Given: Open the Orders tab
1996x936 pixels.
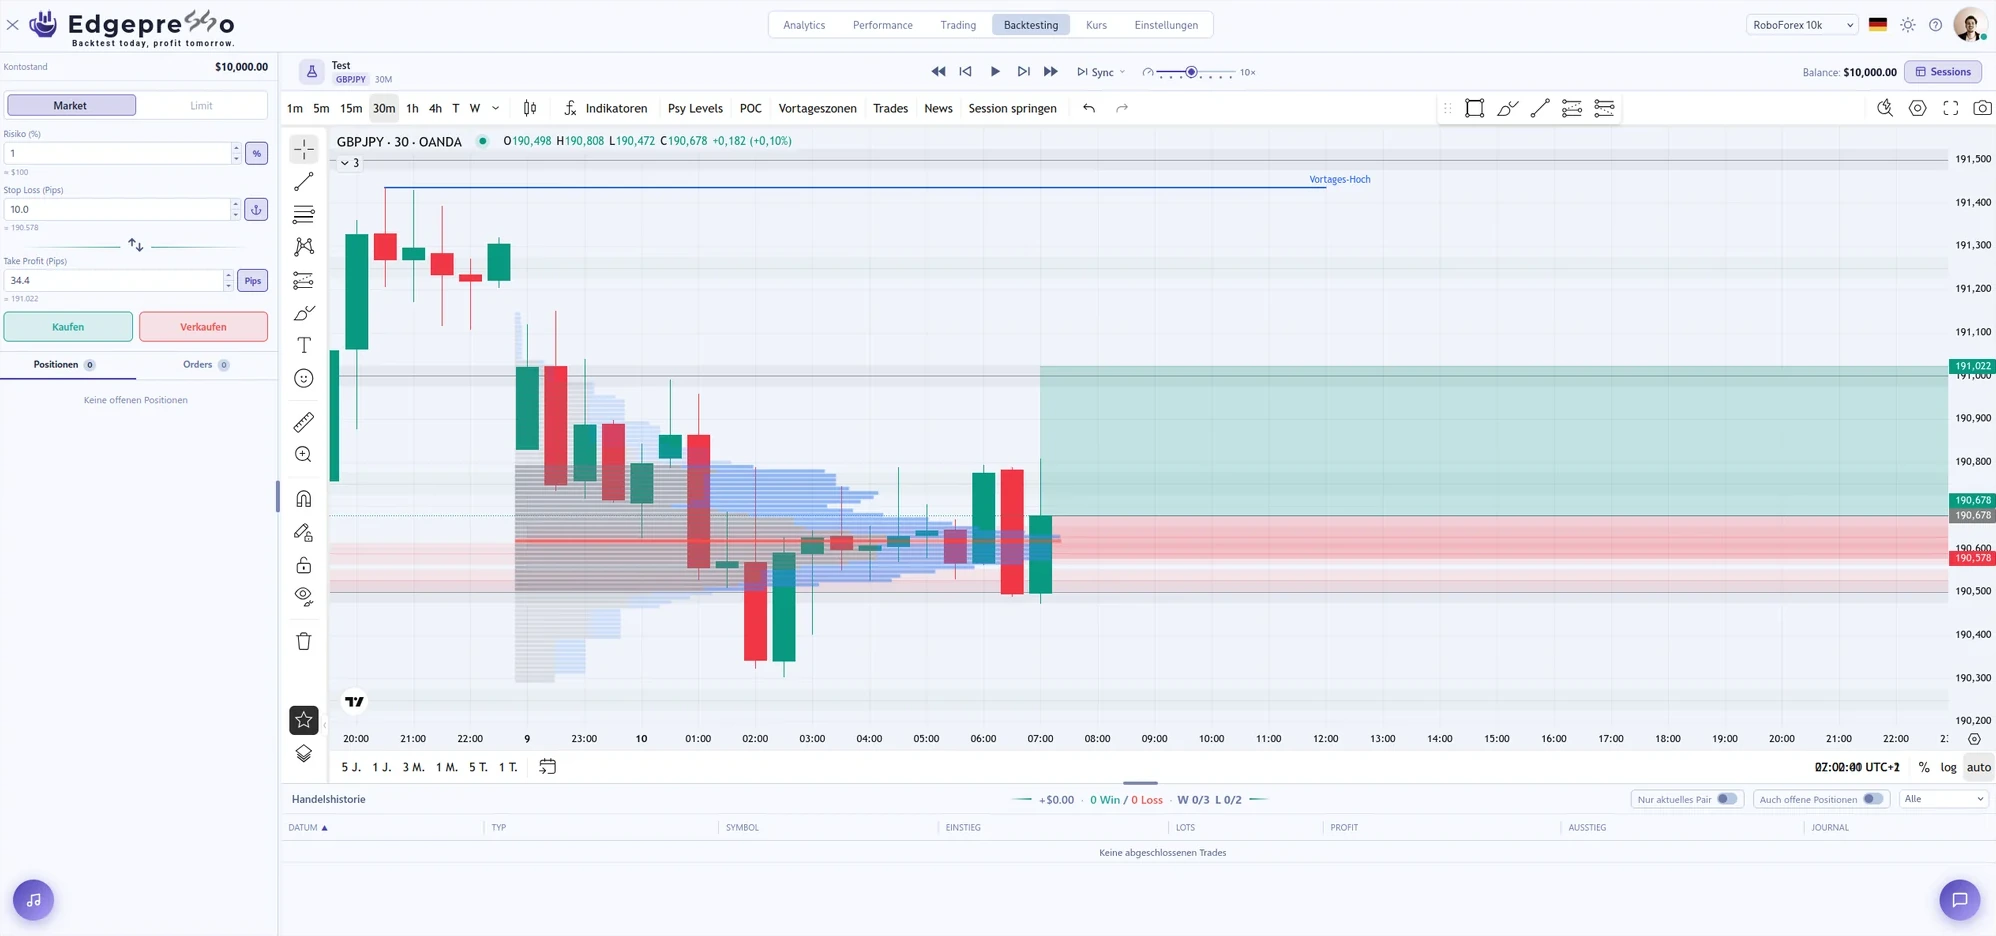Looking at the screenshot, I should click(x=205, y=365).
